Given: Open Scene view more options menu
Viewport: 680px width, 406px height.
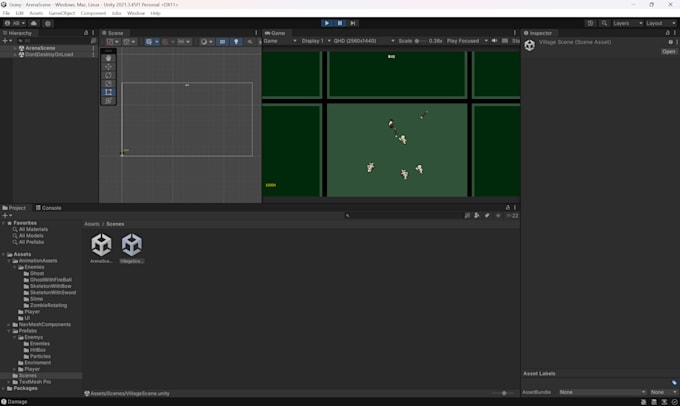Looking at the screenshot, I should tap(256, 33).
